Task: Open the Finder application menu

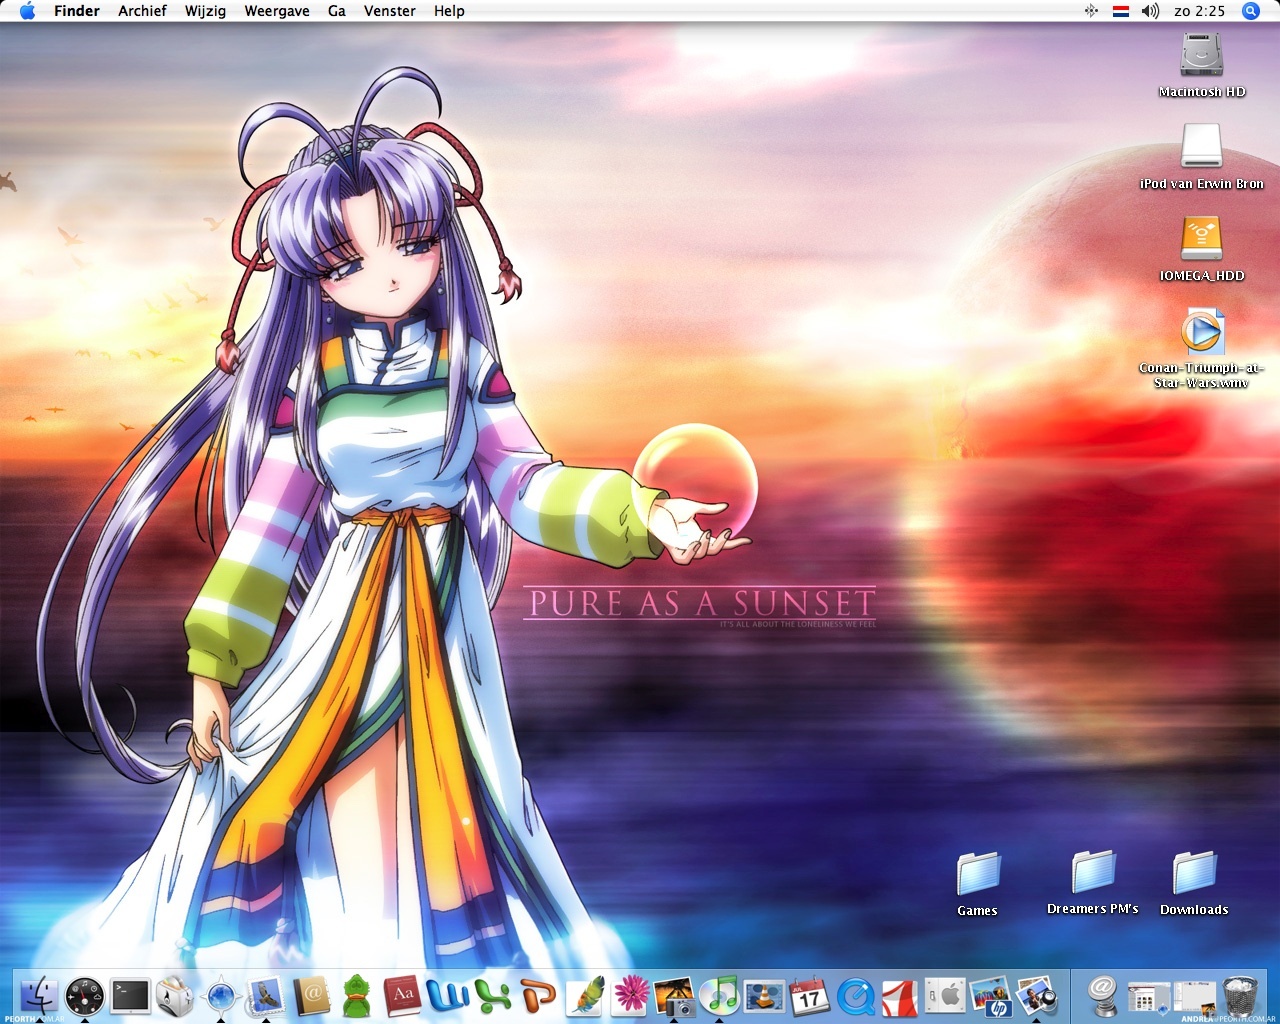Action: [77, 11]
